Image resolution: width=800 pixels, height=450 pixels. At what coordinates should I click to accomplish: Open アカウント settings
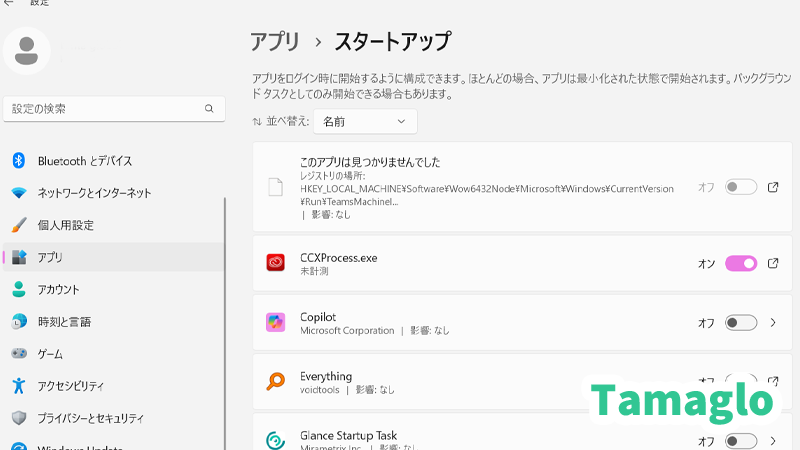tap(58, 290)
